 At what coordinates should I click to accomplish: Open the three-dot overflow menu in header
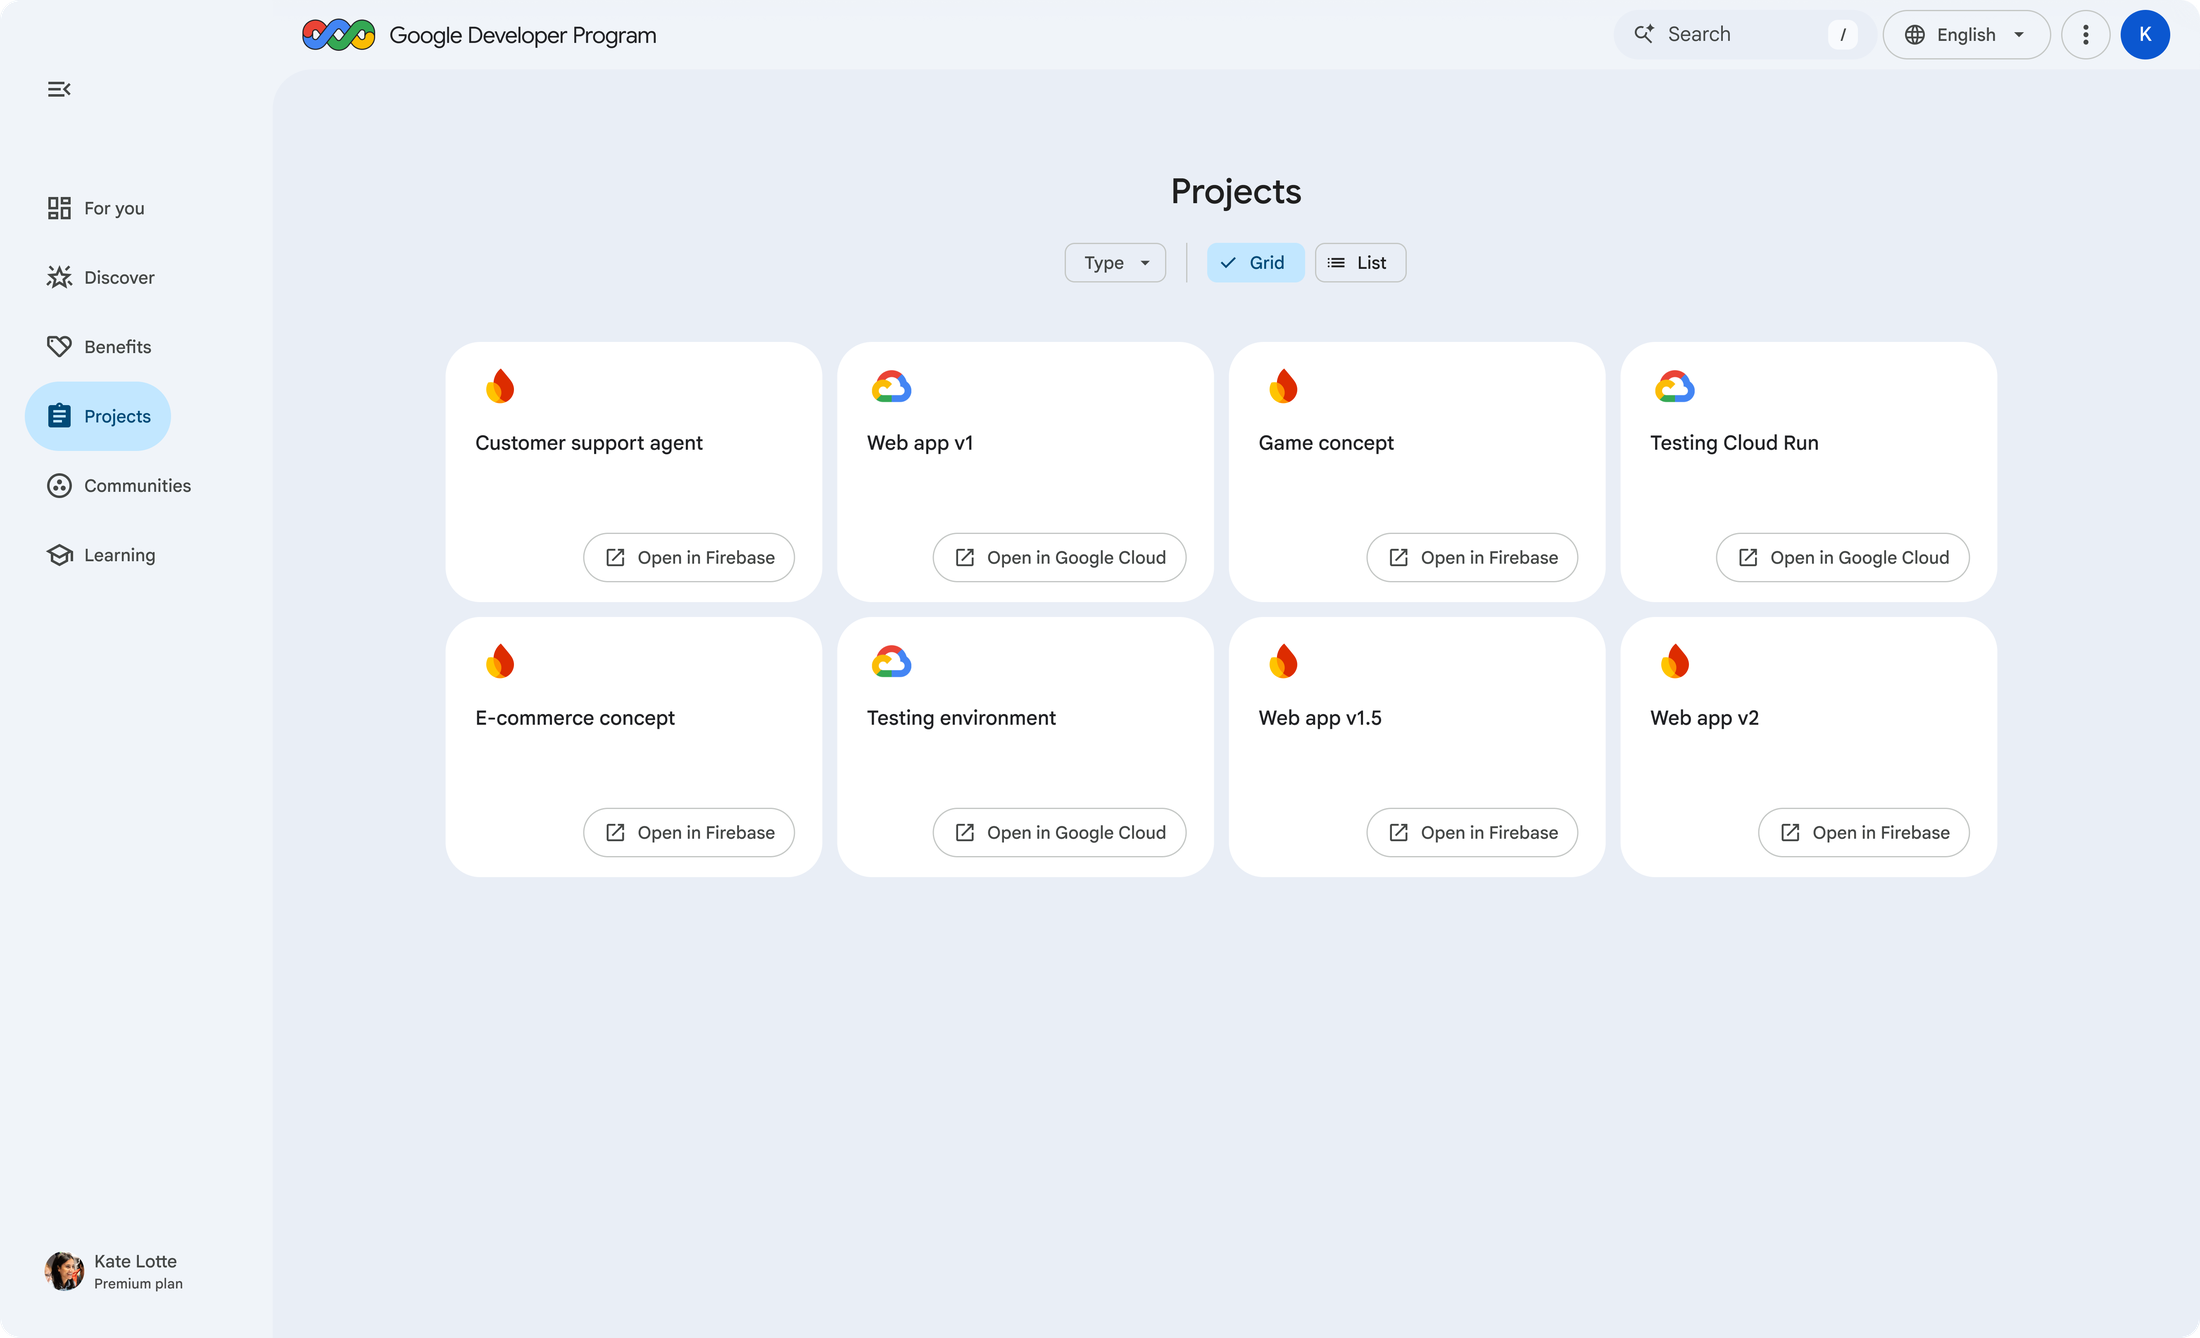tap(2086, 34)
